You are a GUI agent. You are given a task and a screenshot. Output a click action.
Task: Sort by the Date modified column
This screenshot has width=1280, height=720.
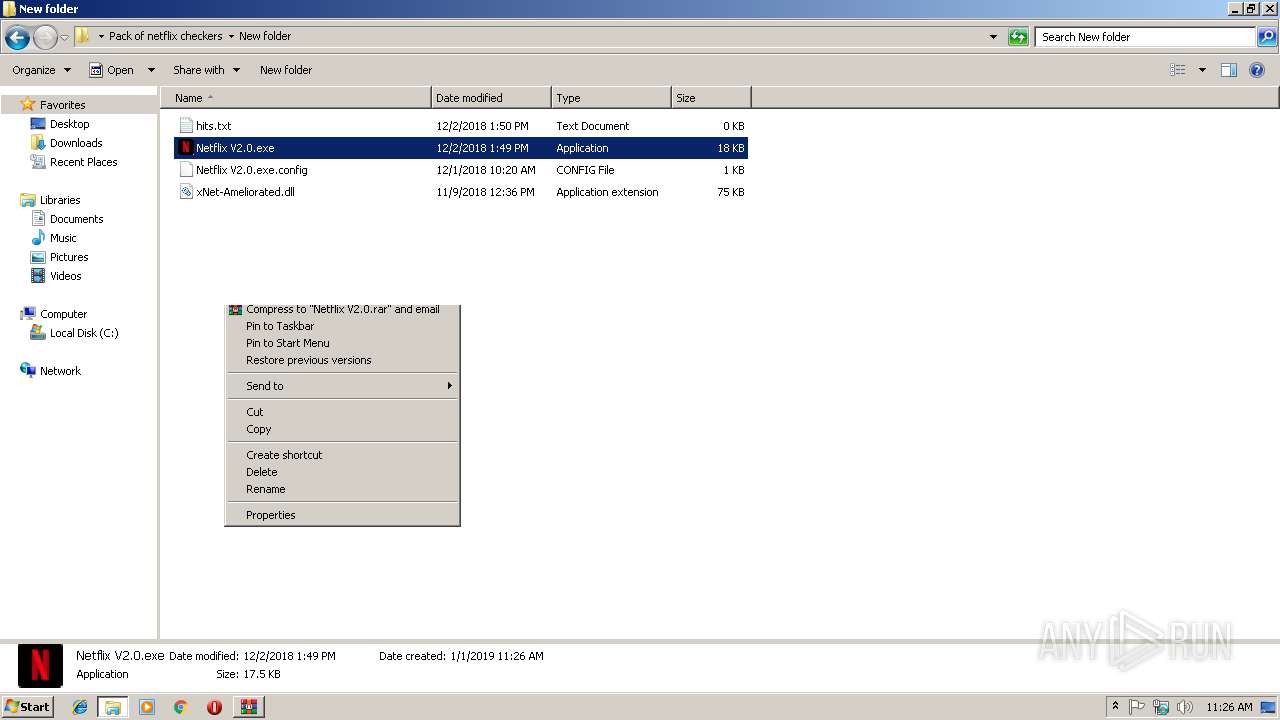pos(491,98)
